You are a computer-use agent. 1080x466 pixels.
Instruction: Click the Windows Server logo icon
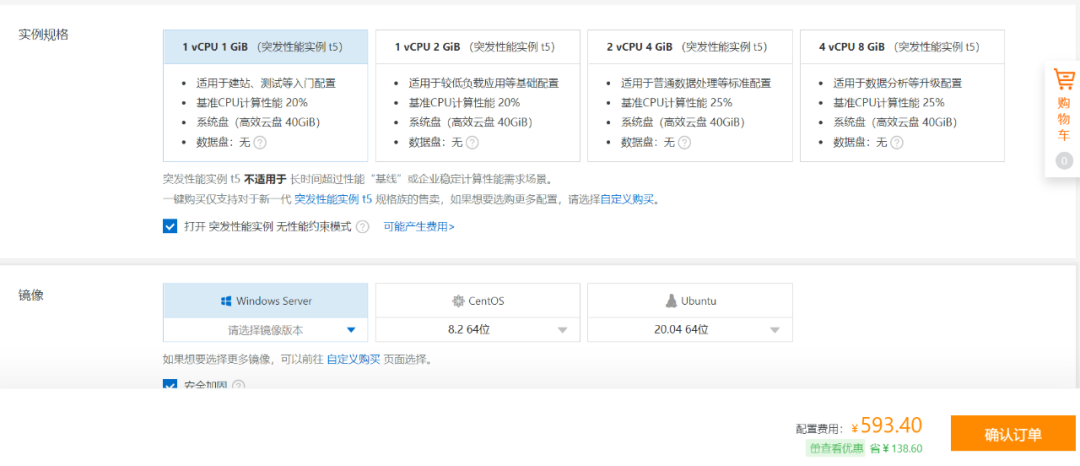point(226,301)
